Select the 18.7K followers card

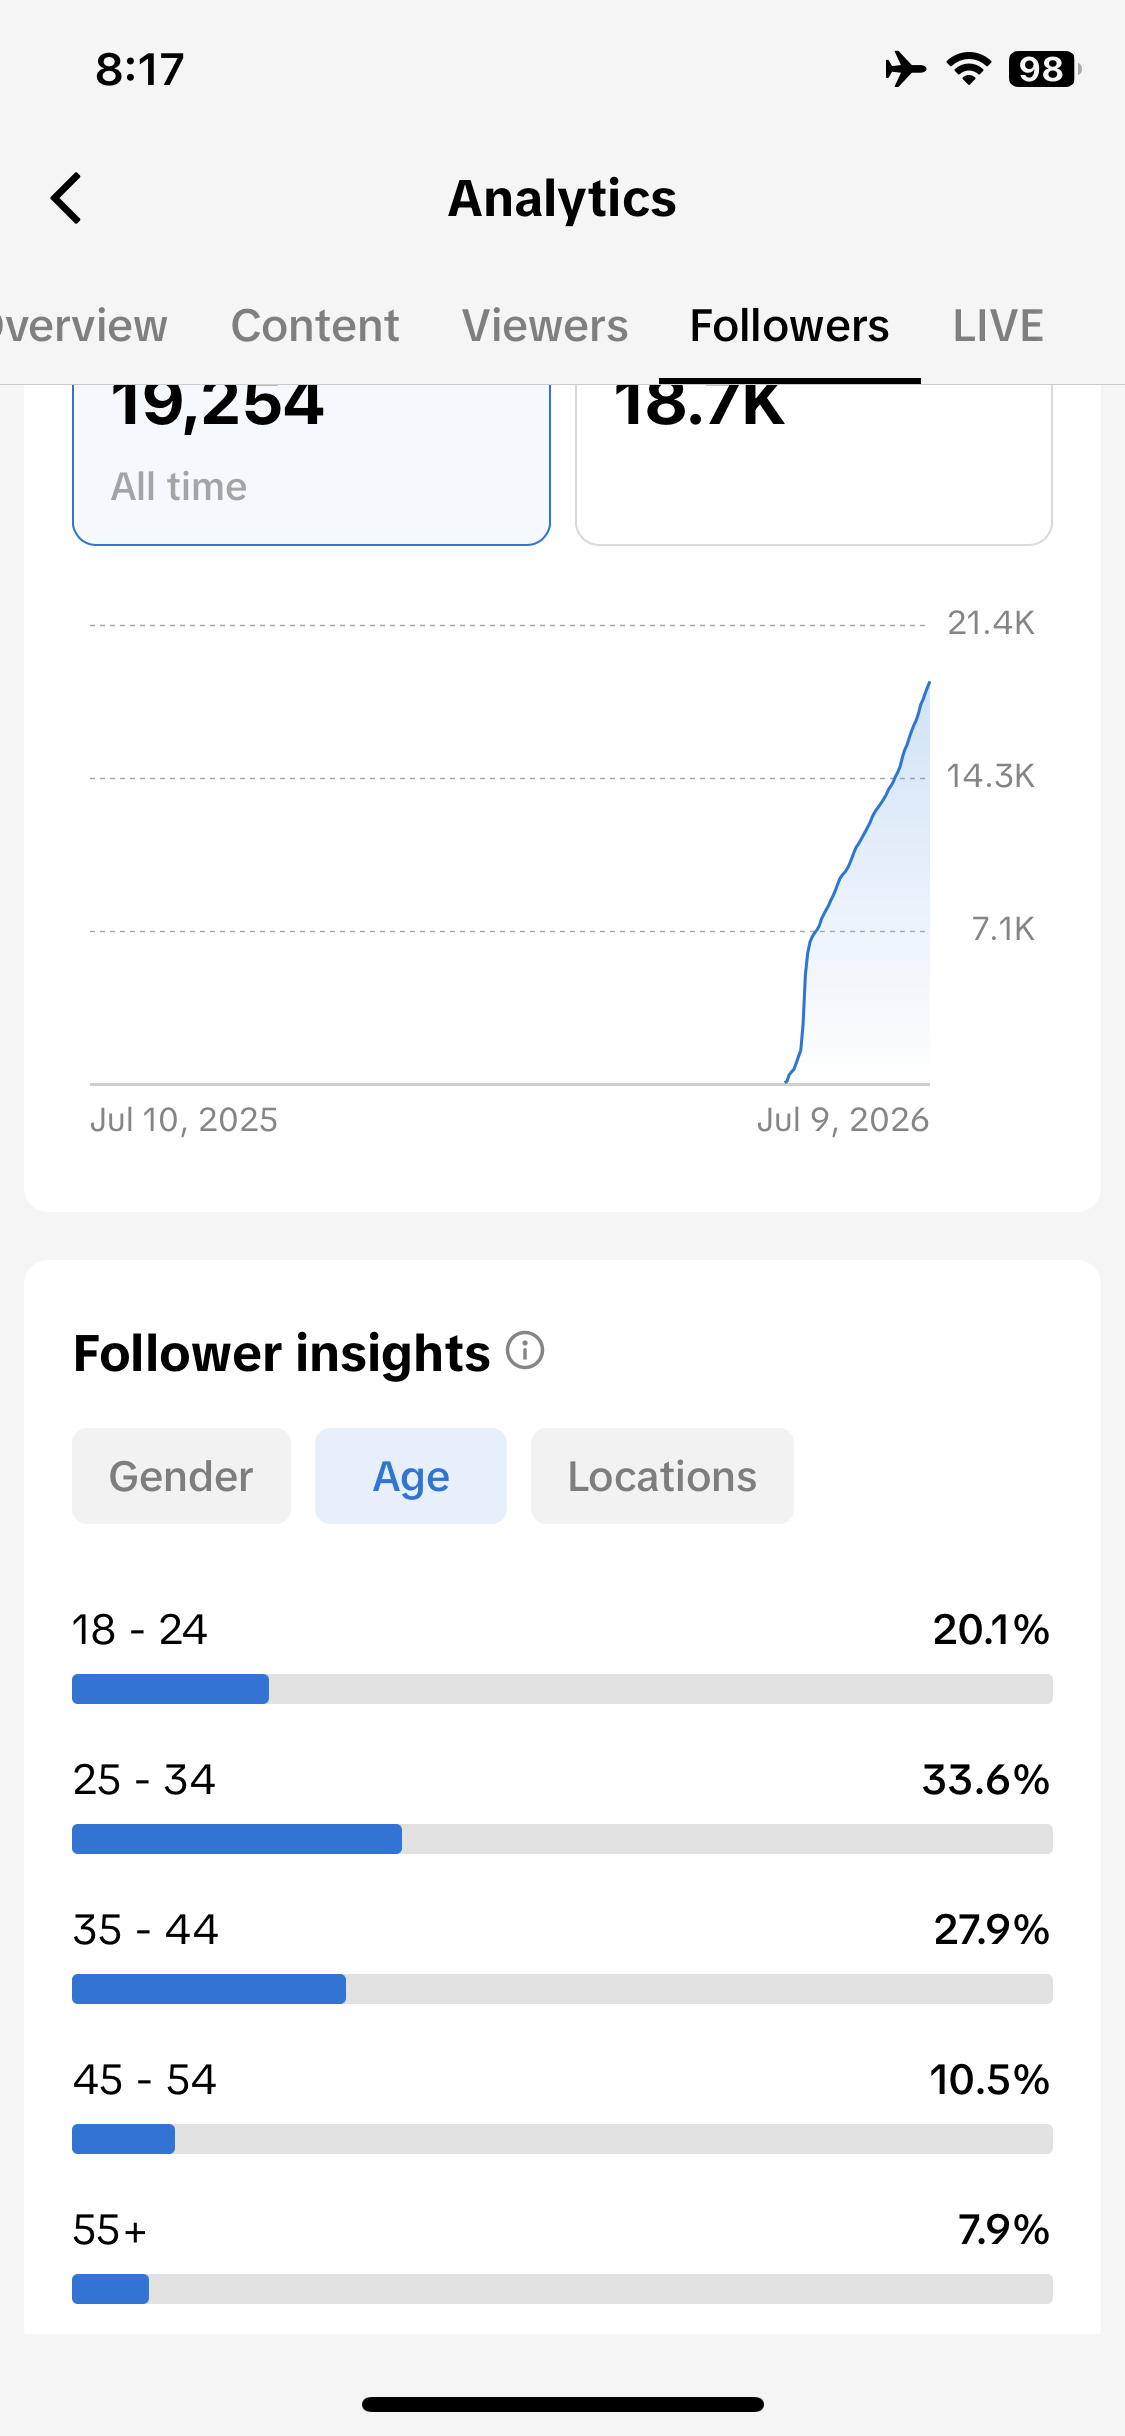pos(814,465)
